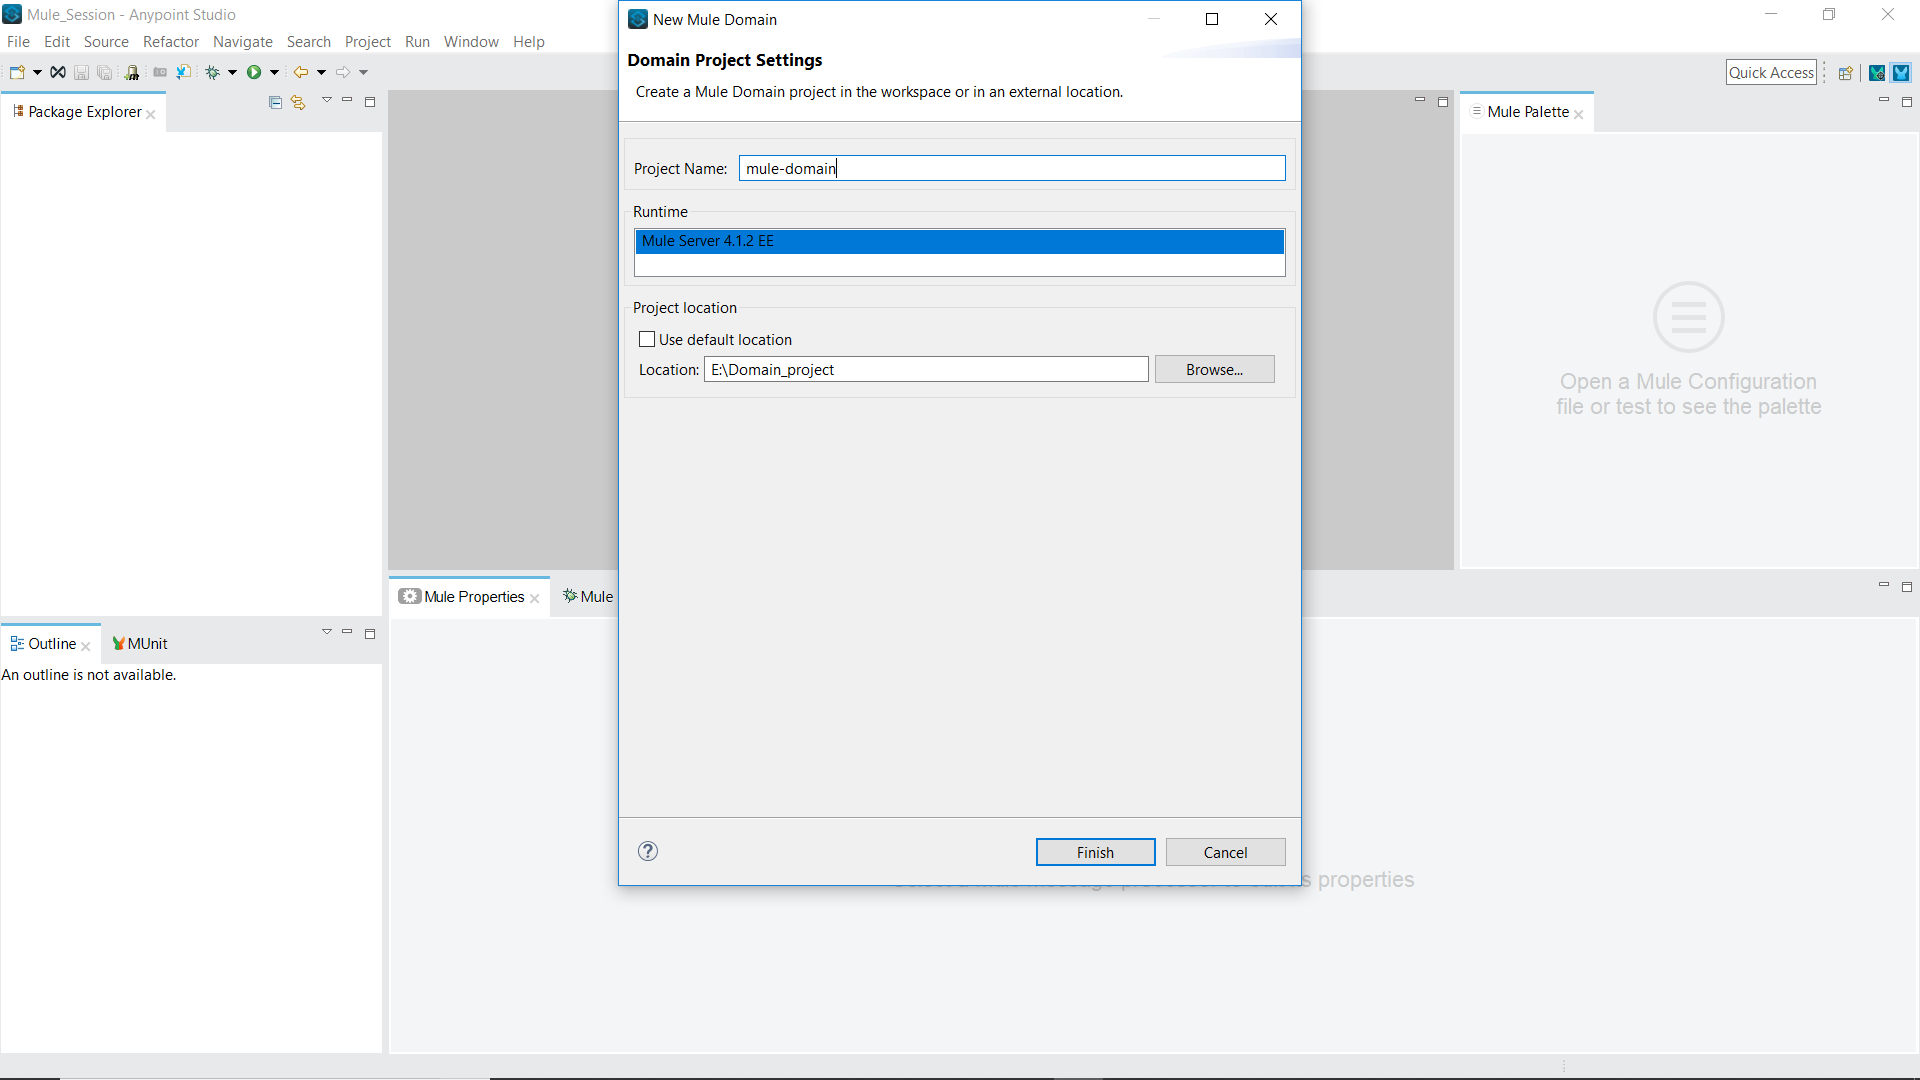The width and height of the screenshot is (1920, 1080).
Task: Select Mule Server 4.1.2 EE runtime
Action: point(958,241)
